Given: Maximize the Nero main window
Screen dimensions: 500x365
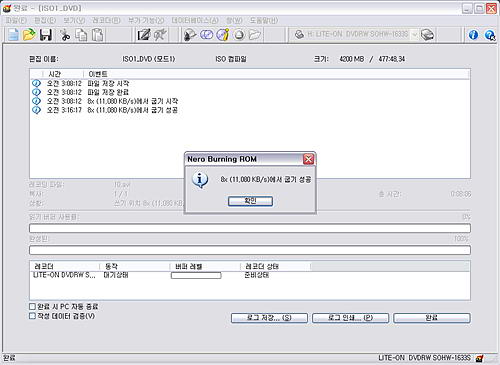Looking at the screenshot, I should click(x=479, y=8).
